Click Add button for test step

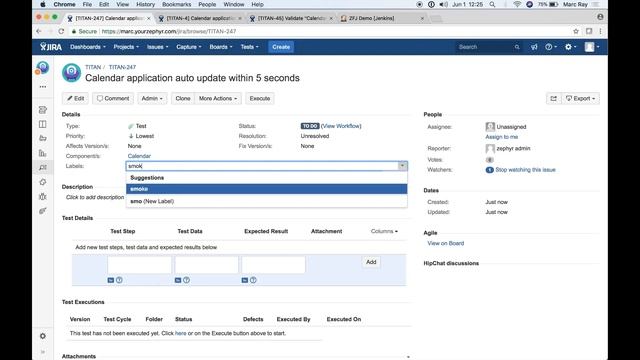pos(371,262)
